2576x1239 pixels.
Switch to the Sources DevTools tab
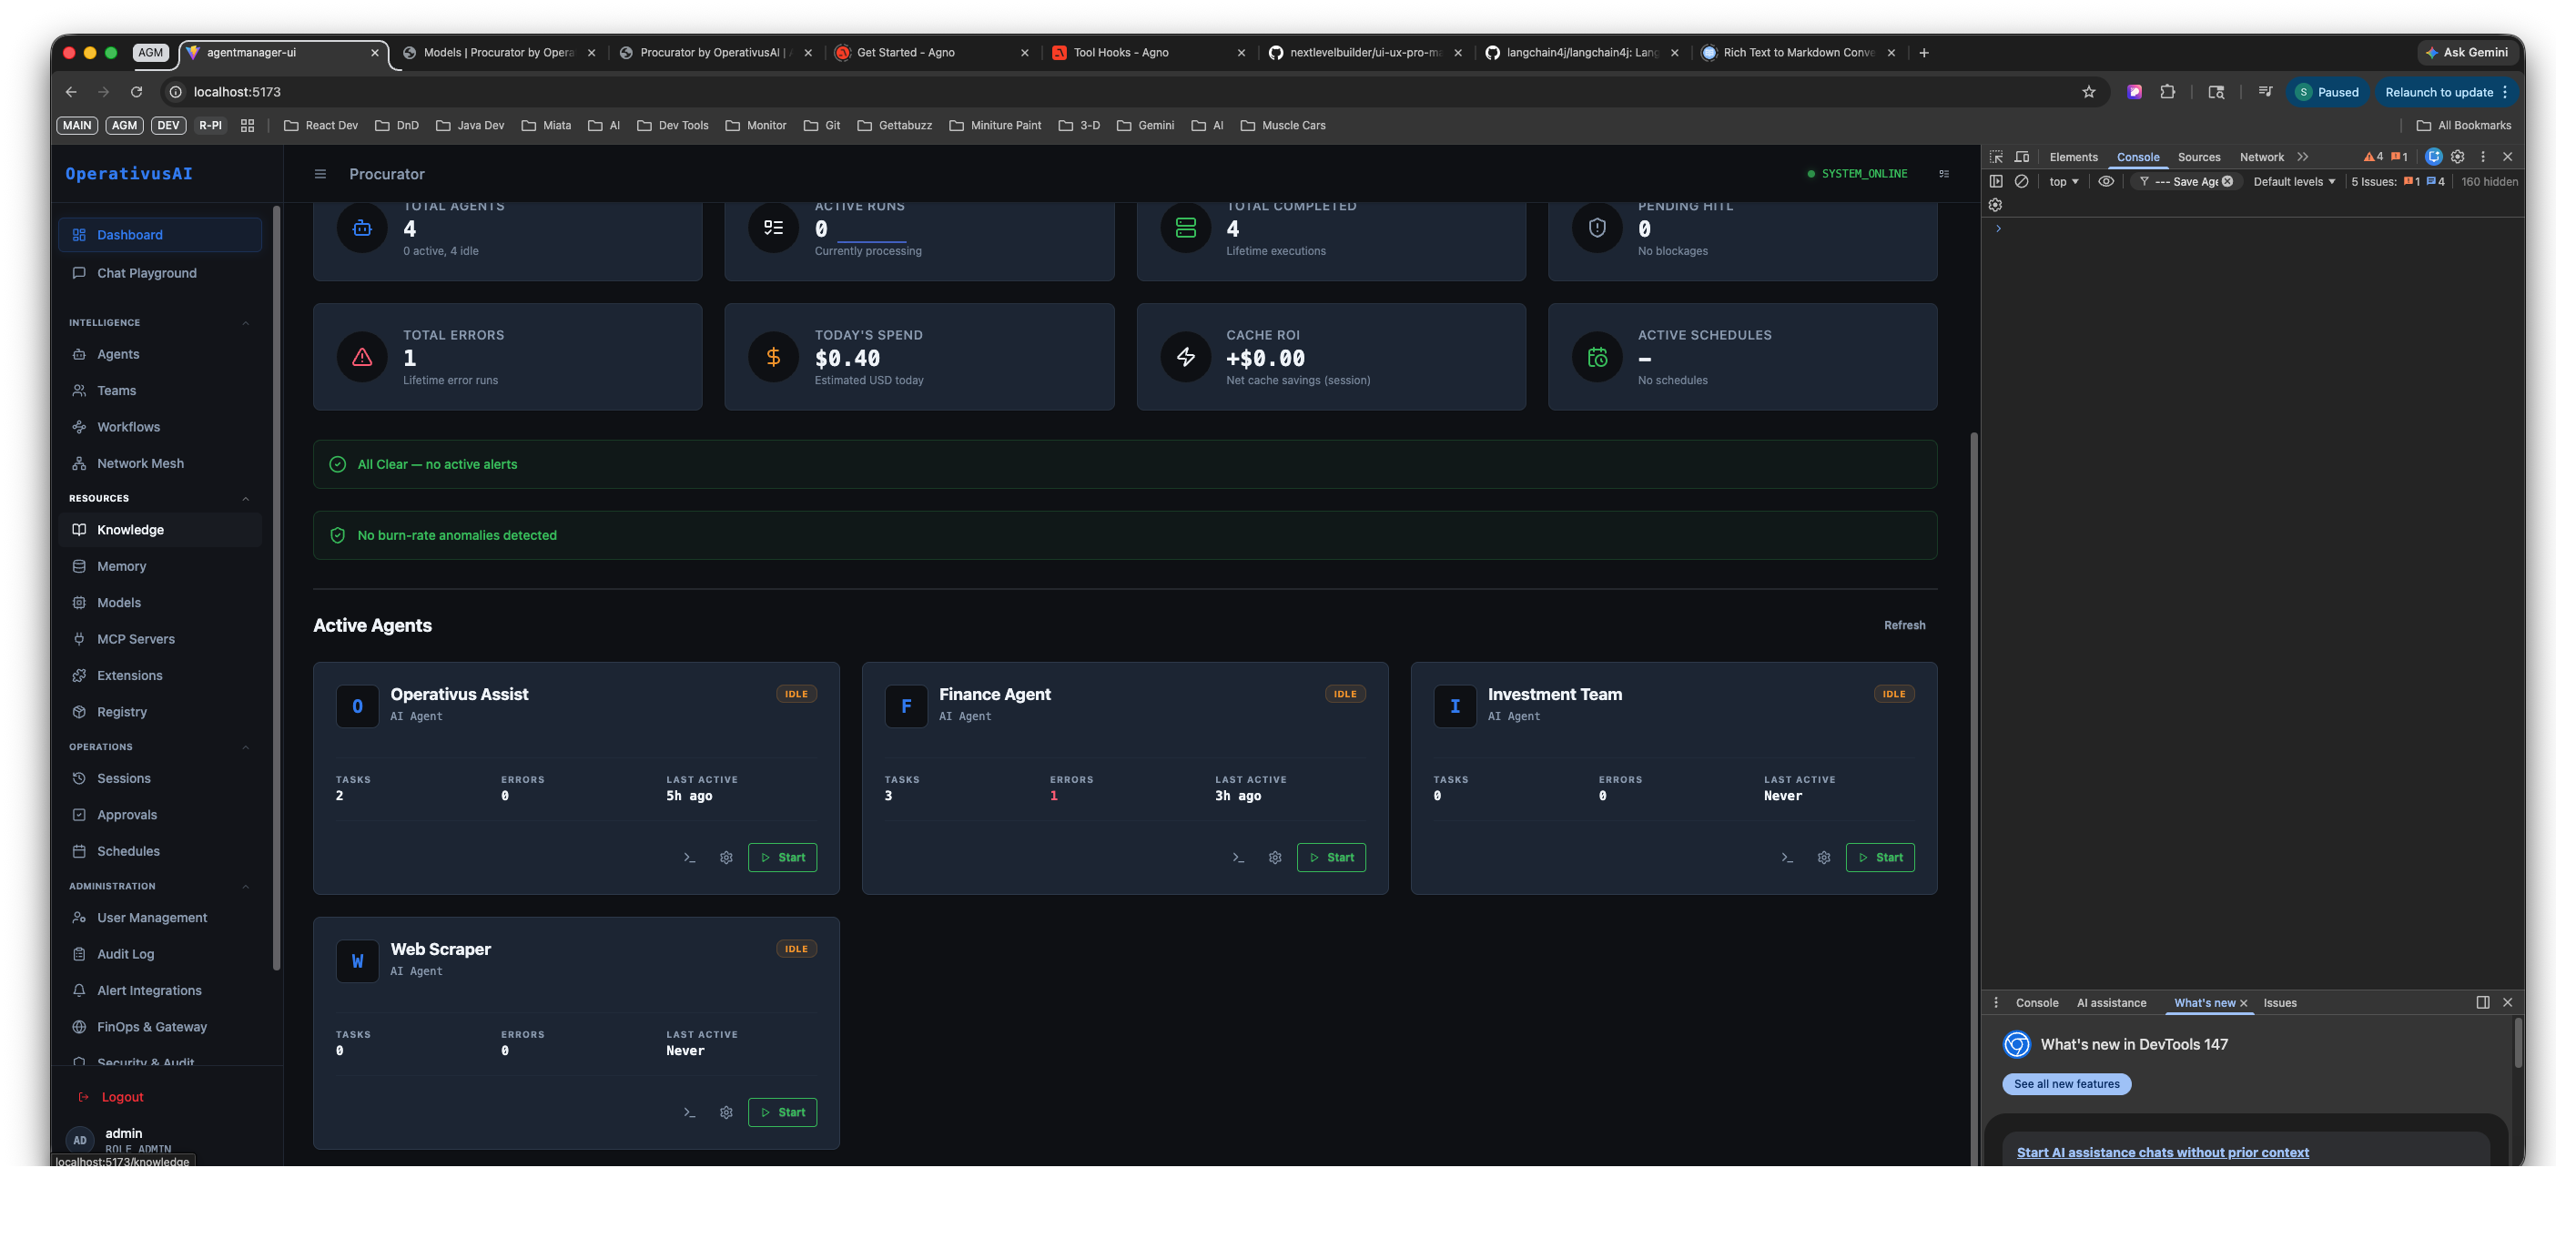pyautogui.click(x=2198, y=157)
